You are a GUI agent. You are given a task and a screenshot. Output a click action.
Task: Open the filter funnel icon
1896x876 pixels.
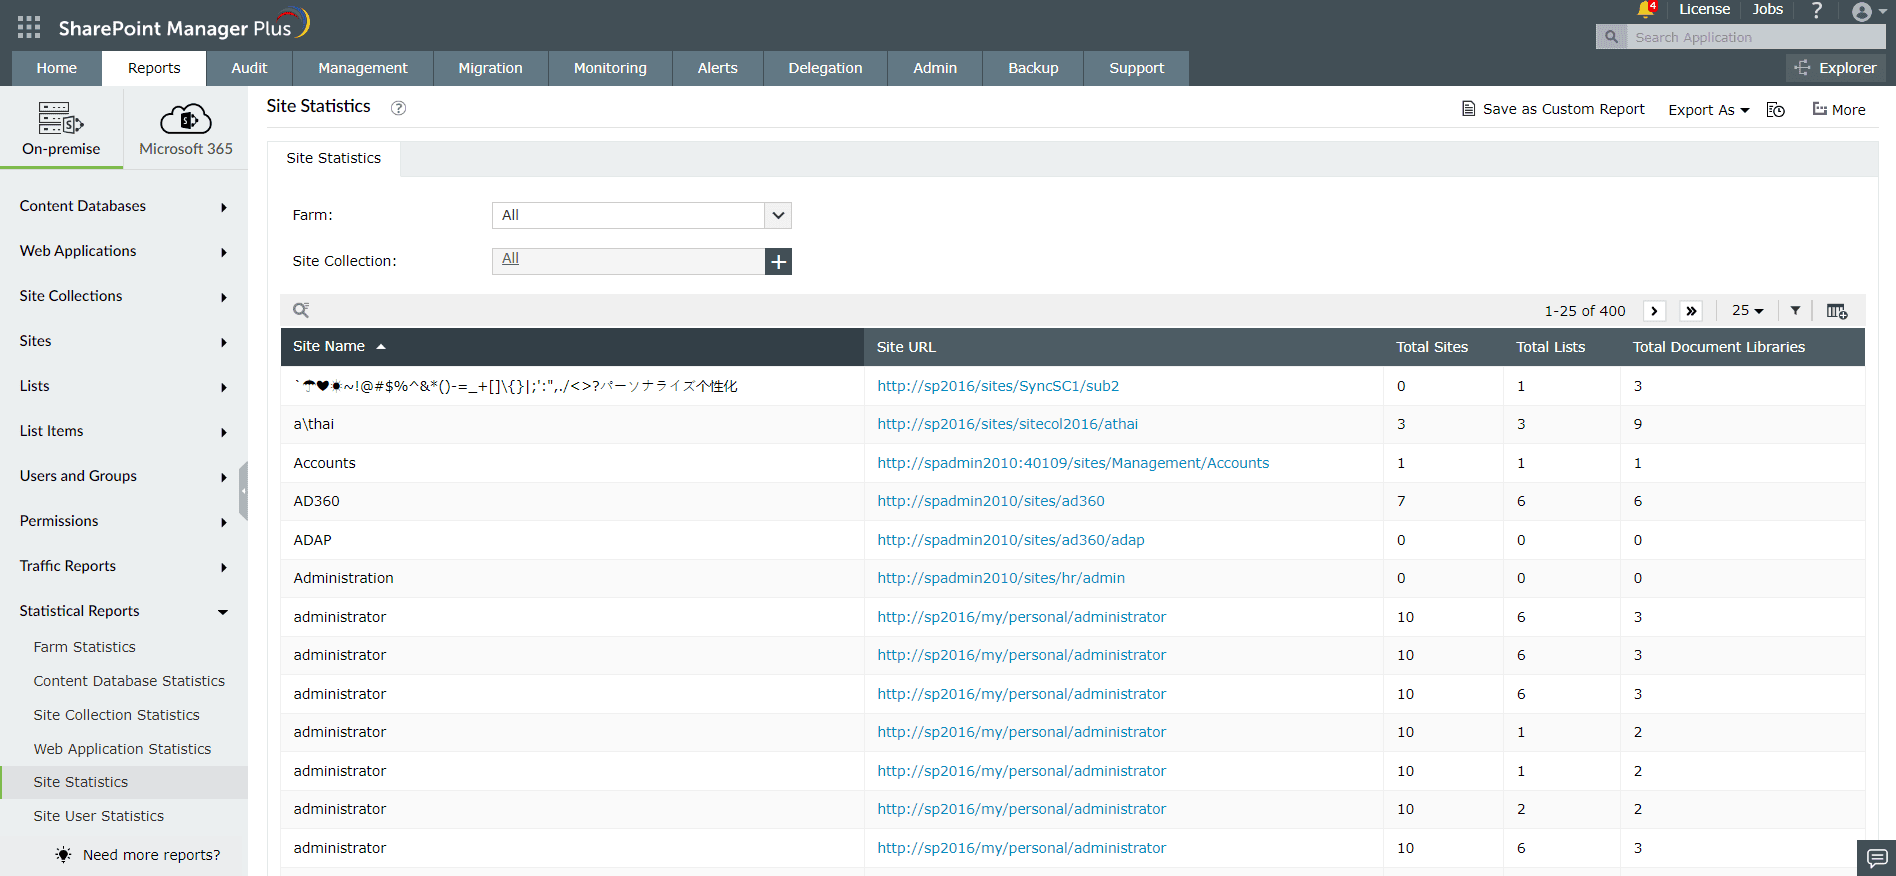[x=1795, y=311]
